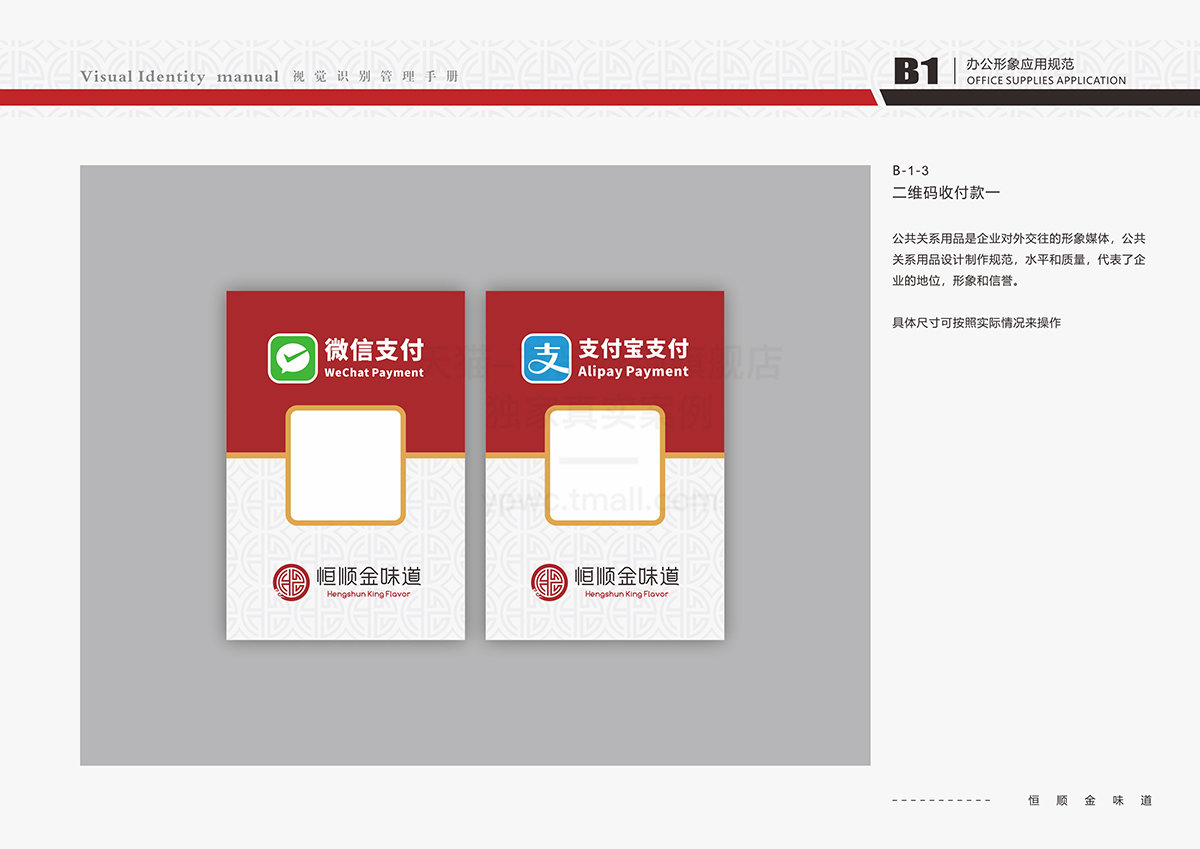Select the empty QR frame on WeChat card

tap(346, 465)
